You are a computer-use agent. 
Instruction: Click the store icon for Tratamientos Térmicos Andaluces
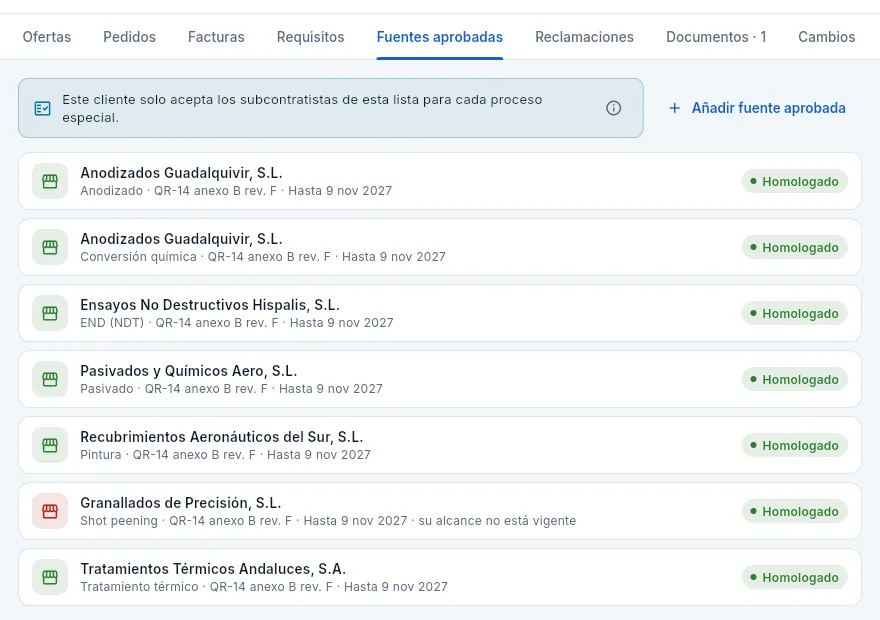50,577
